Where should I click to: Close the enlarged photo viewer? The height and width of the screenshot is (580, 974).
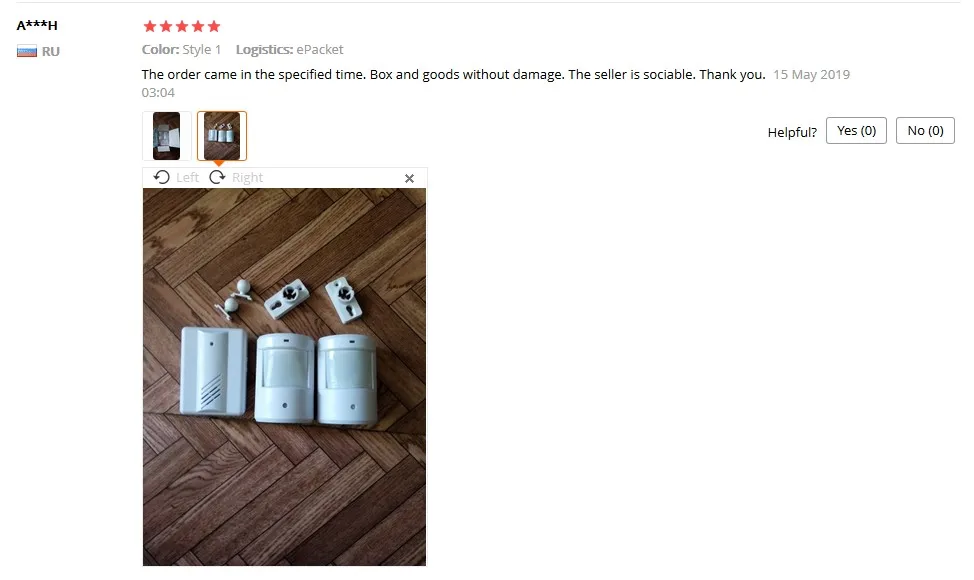coord(409,178)
